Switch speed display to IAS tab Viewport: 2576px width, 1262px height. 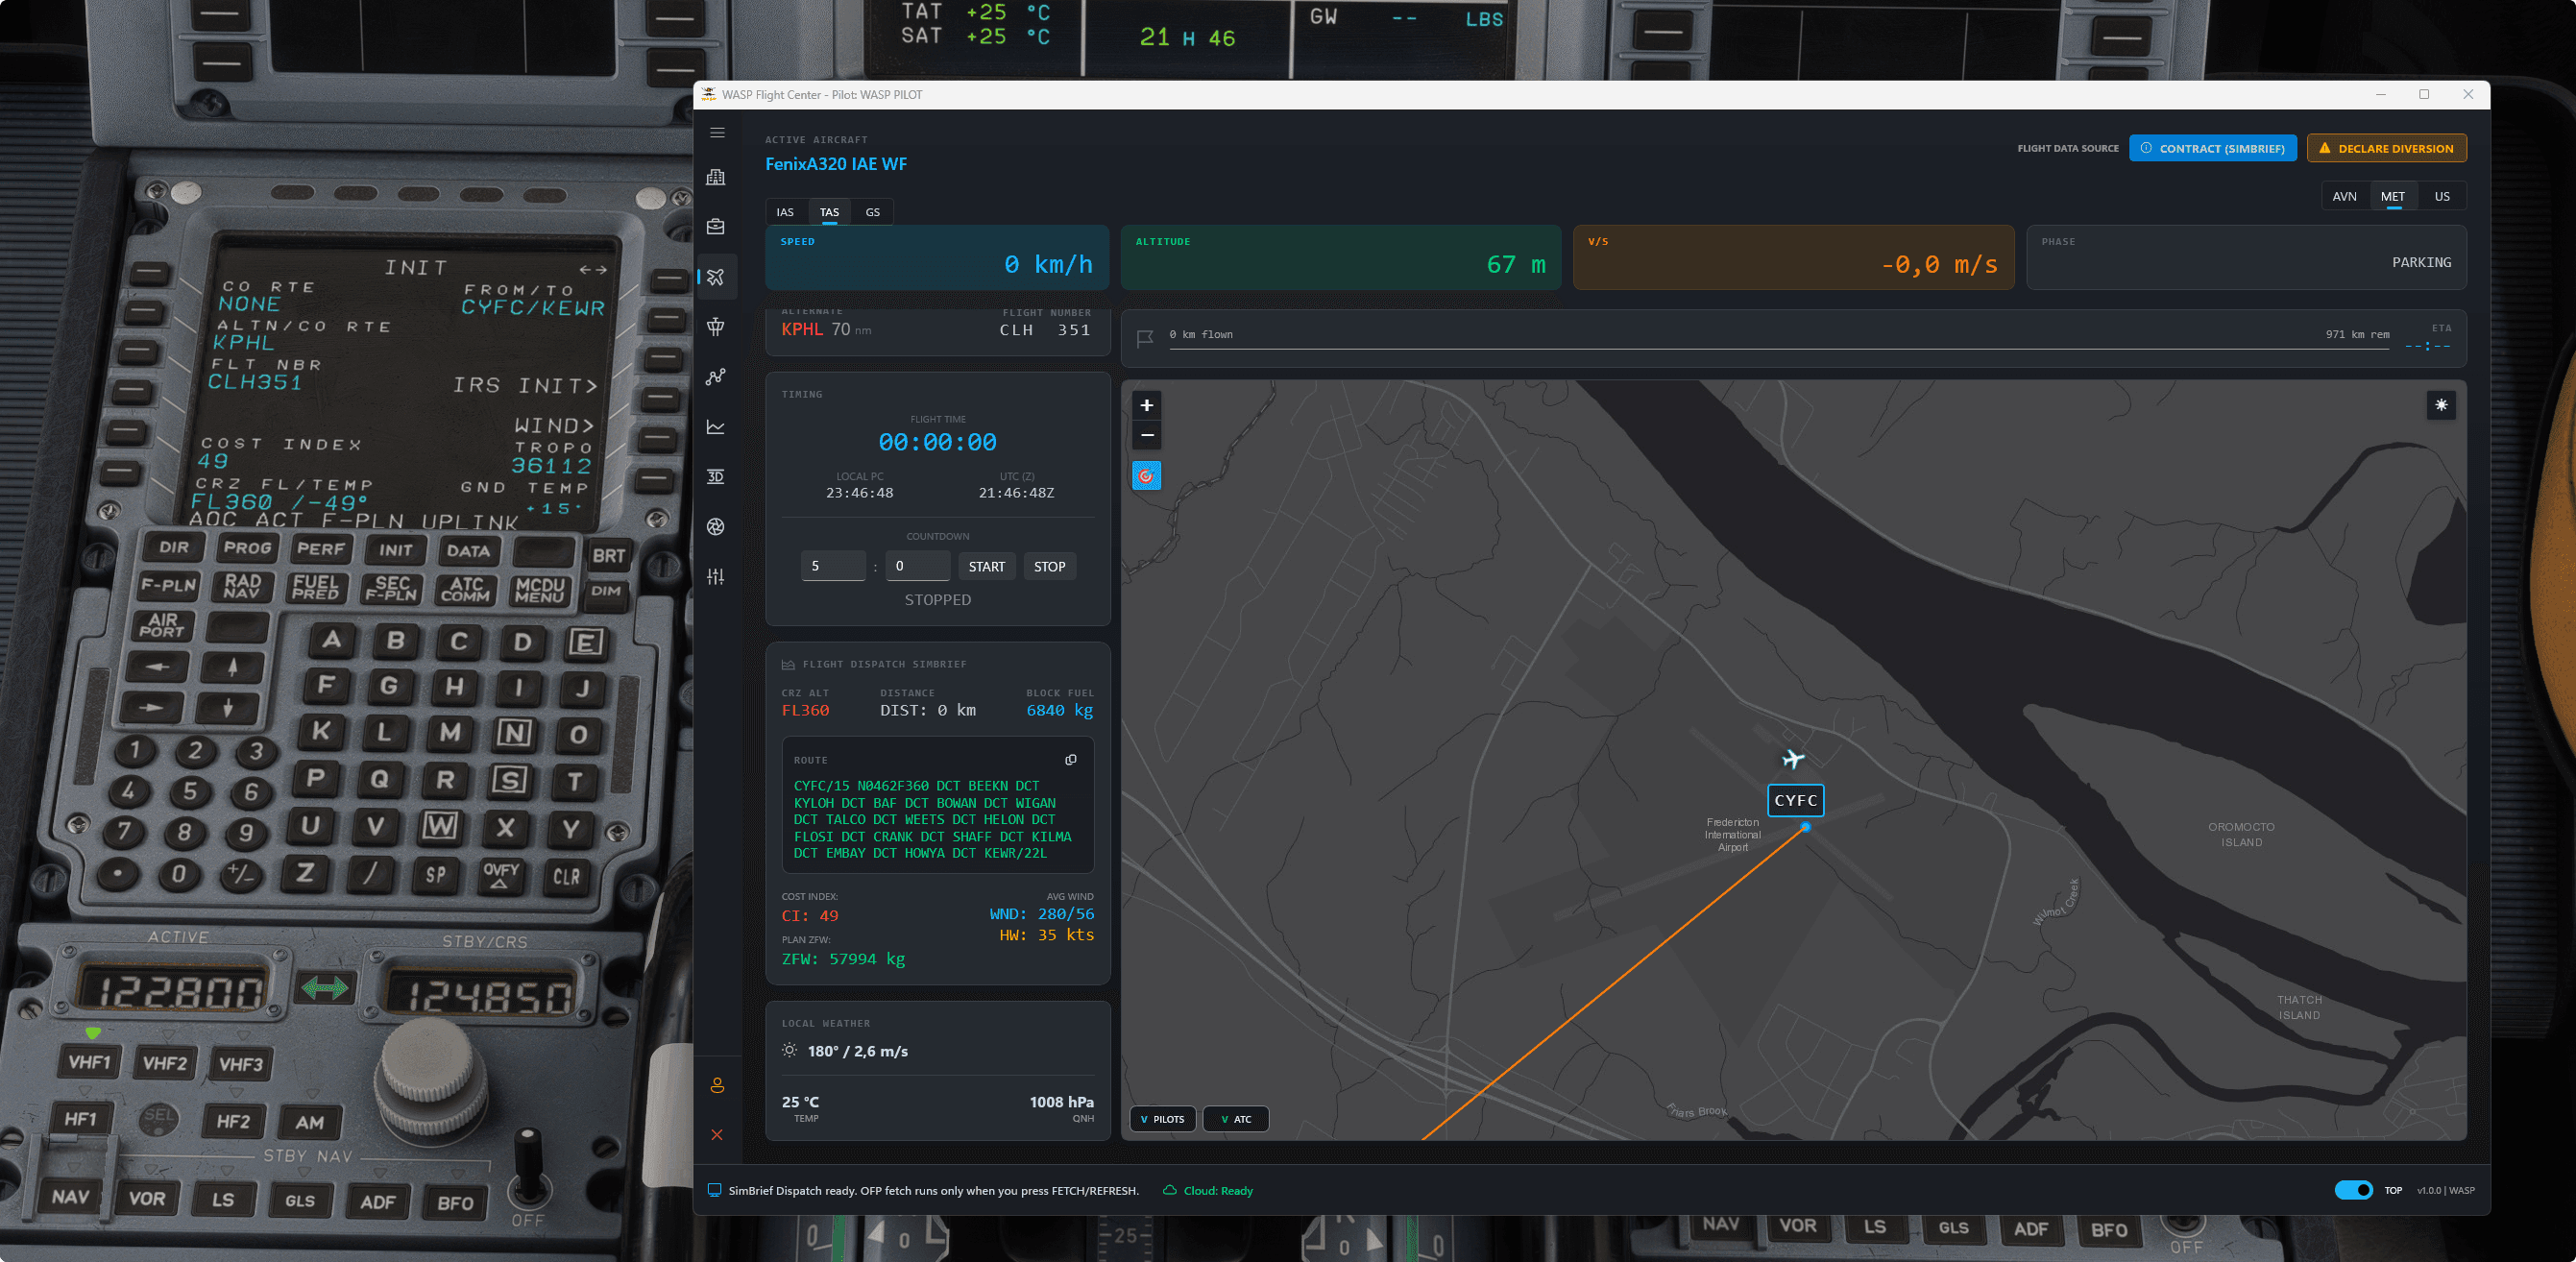tap(785, 212)
